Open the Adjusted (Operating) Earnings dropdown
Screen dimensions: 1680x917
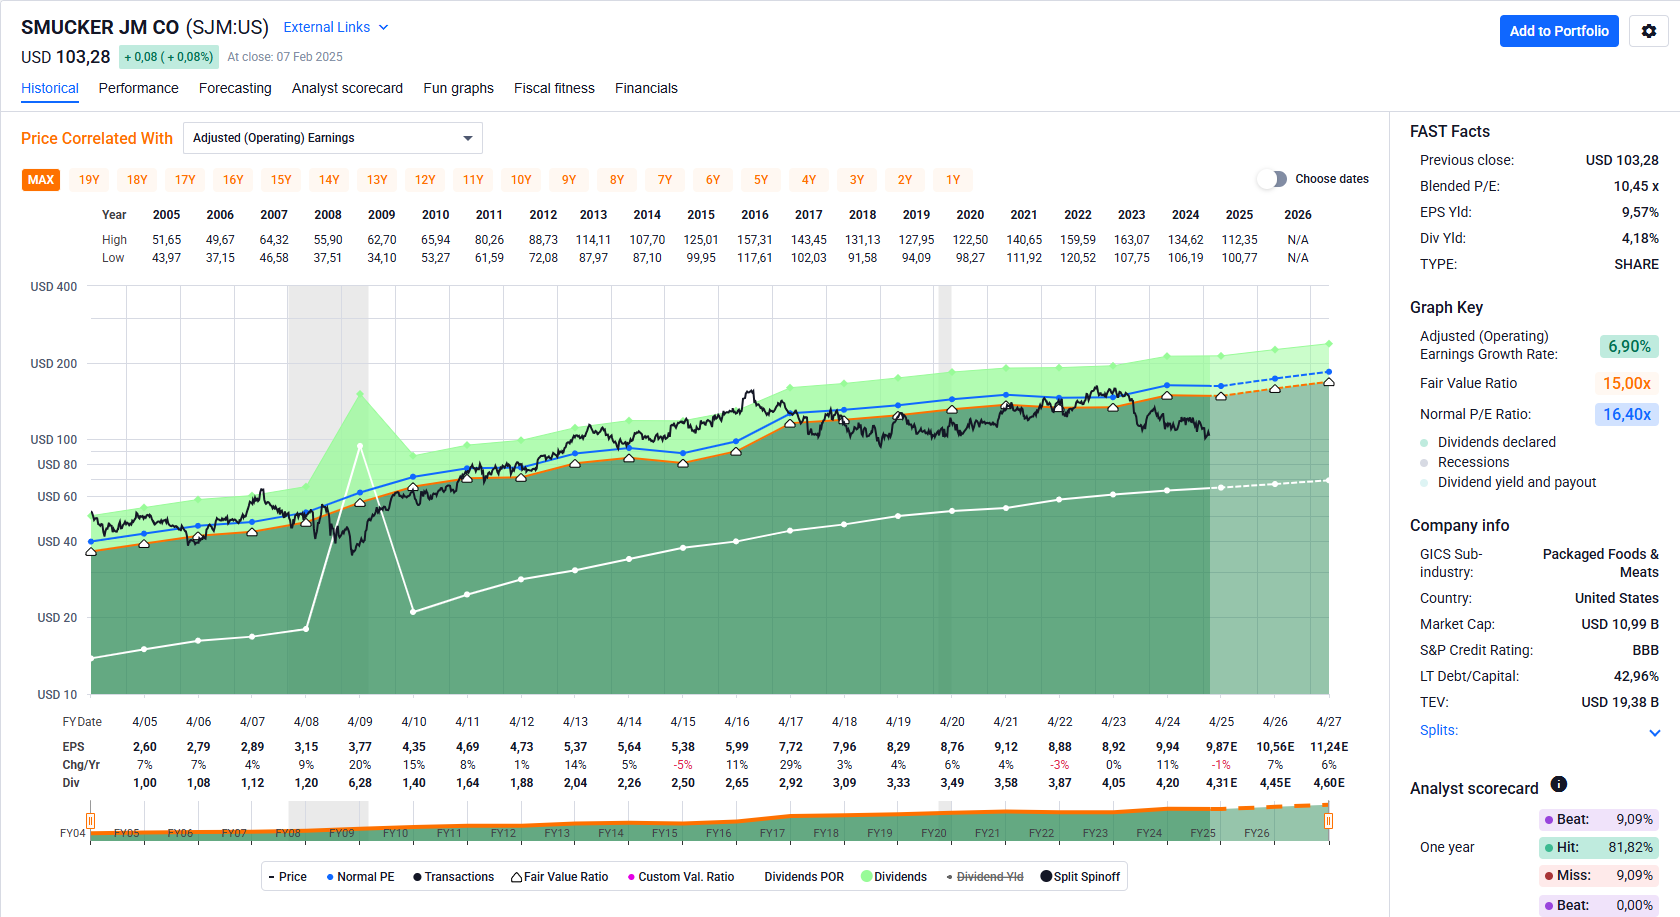(x=332, y=138)
